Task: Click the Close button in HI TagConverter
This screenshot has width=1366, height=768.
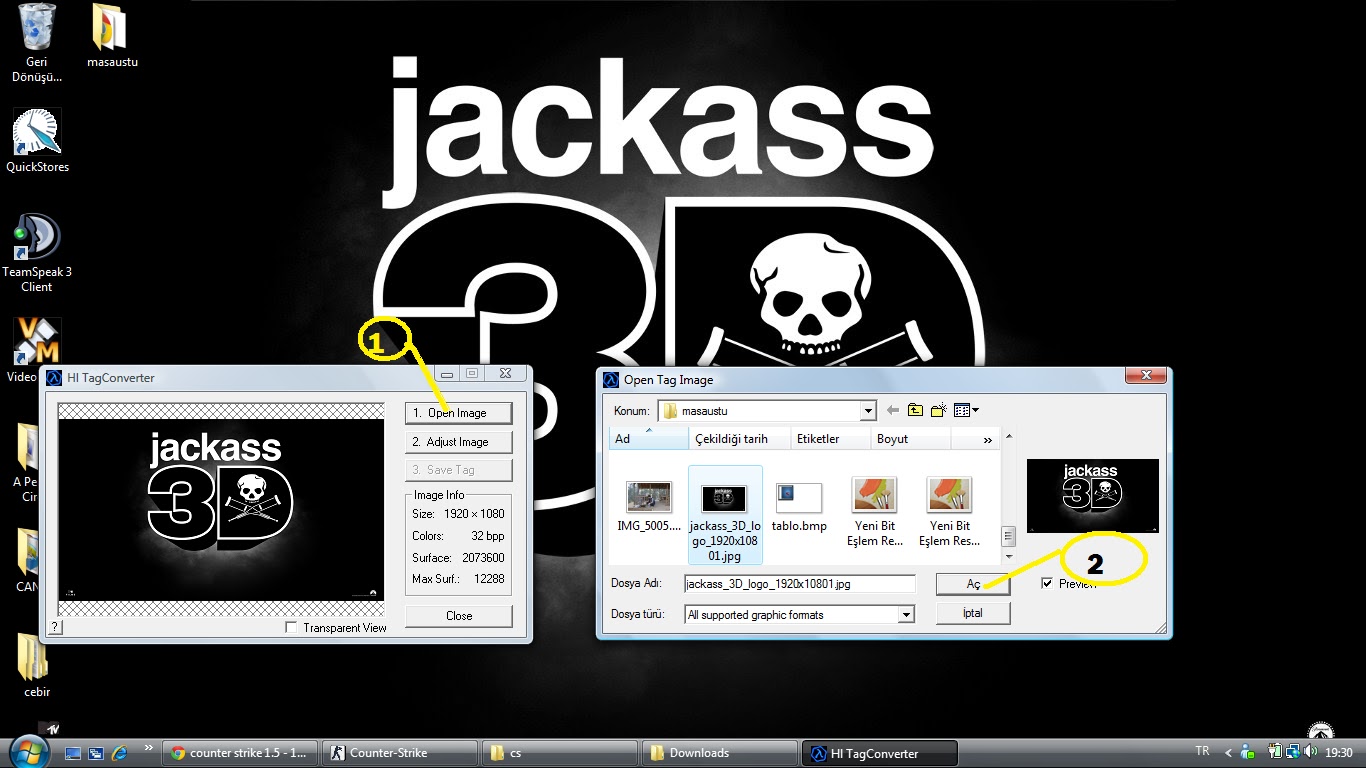Action: coord(459,616)
